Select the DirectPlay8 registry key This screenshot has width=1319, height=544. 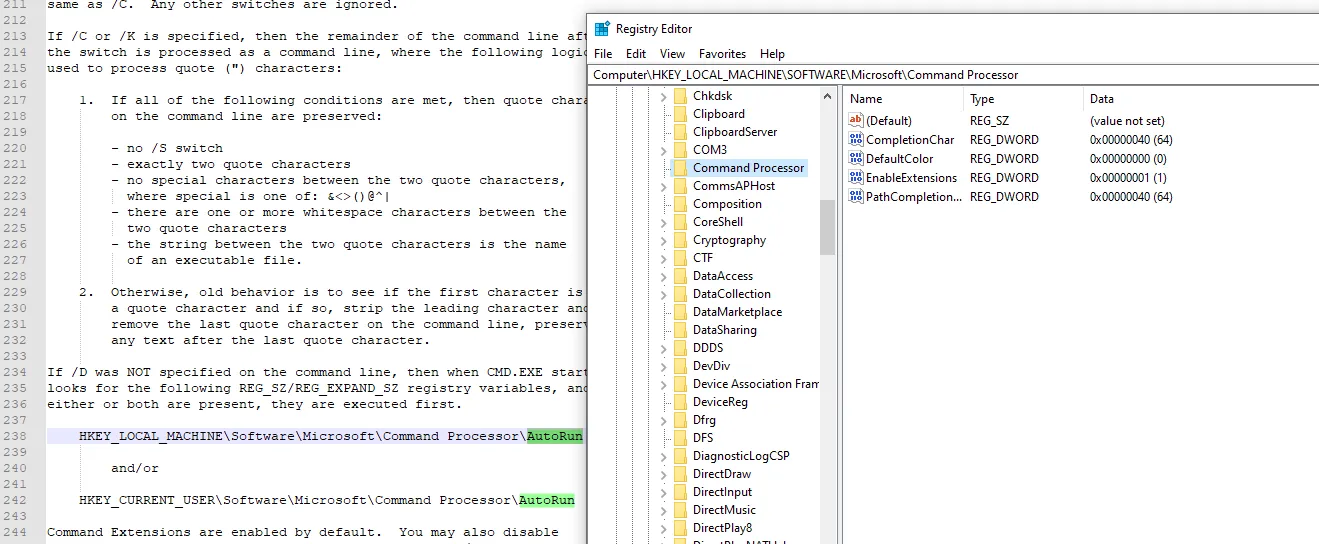tap(722, 528)
